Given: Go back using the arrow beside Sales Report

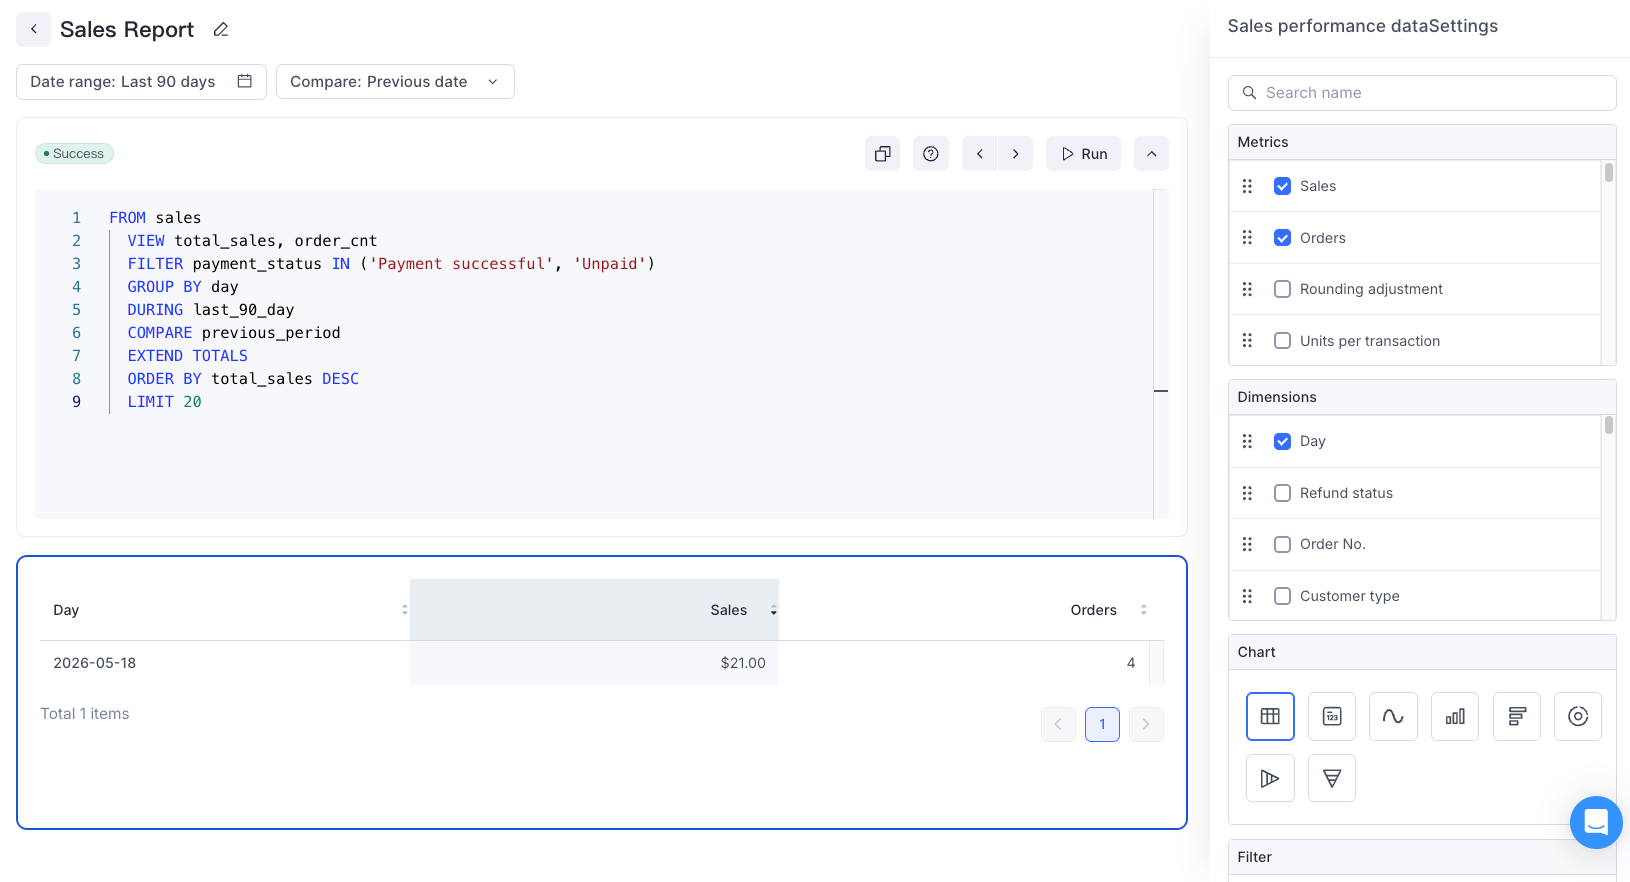Looking at the screenshot, I should click(x=33, y=29).
